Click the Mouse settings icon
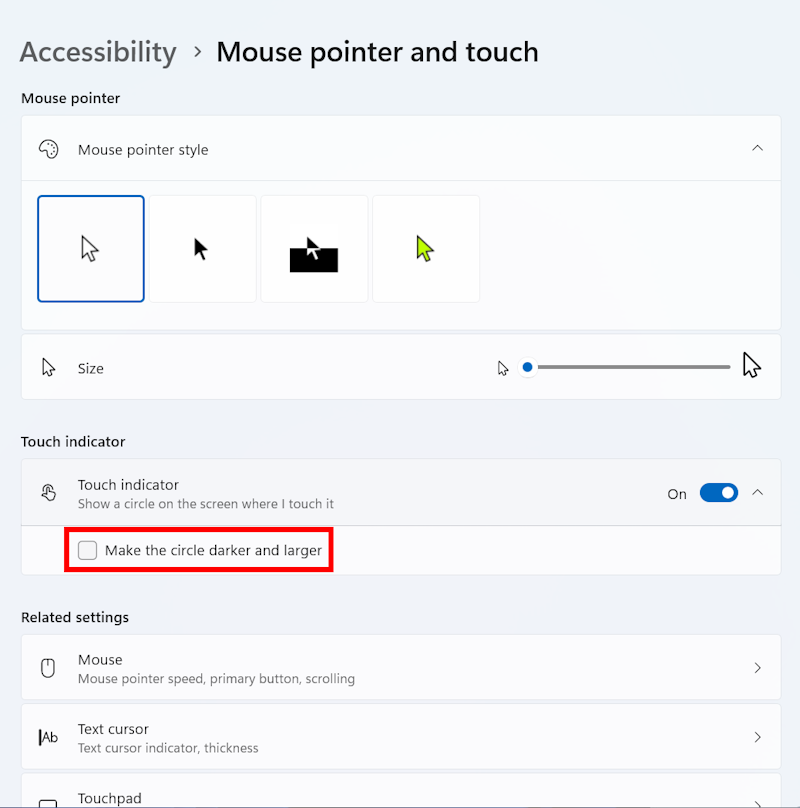The width and height of the screenshot is (800, 808). [x=48, y=668]
